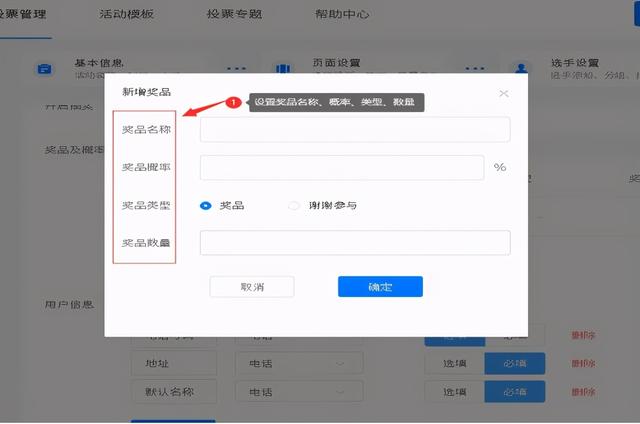Open the 投票管理 tab

[22, 14]
